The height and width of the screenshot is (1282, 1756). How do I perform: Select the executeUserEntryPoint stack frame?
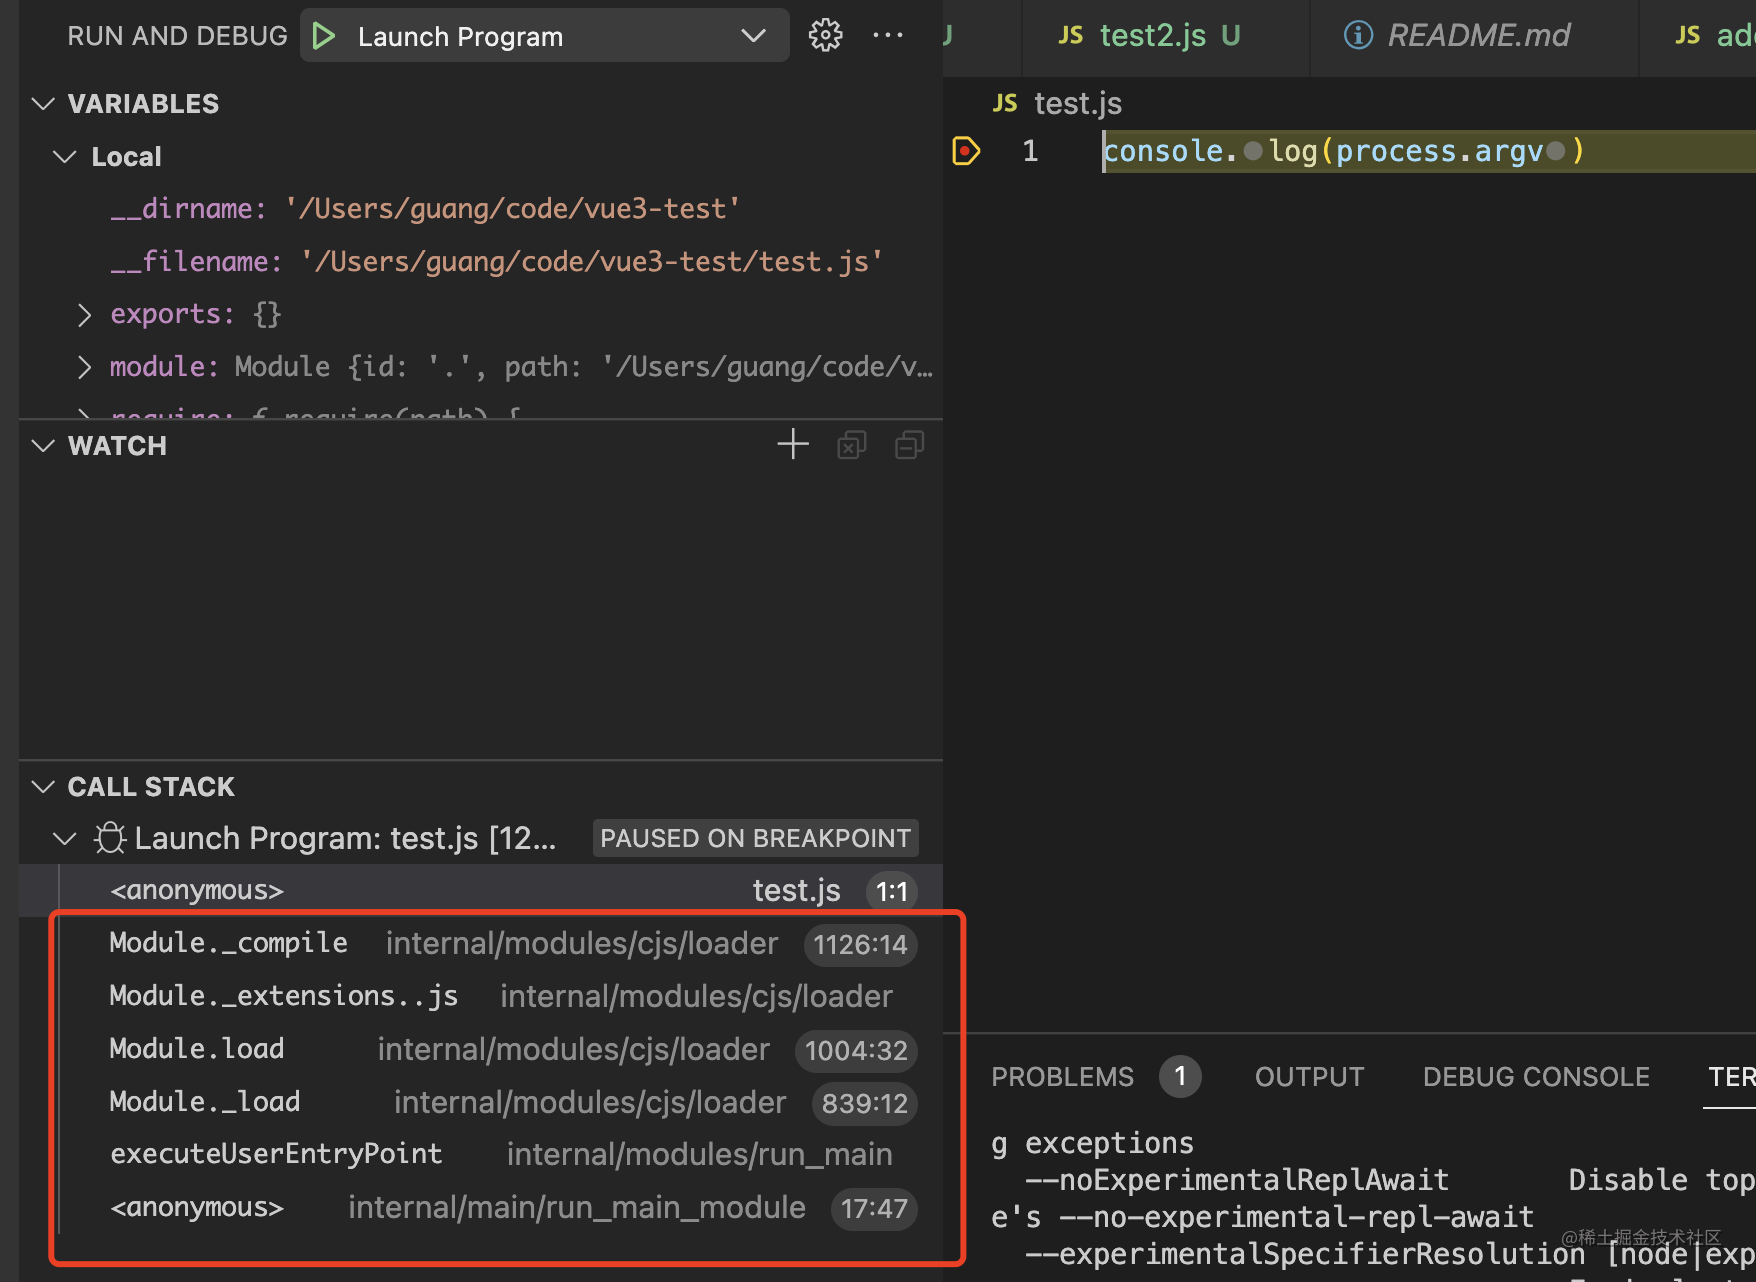click(x=500, y=1154)
